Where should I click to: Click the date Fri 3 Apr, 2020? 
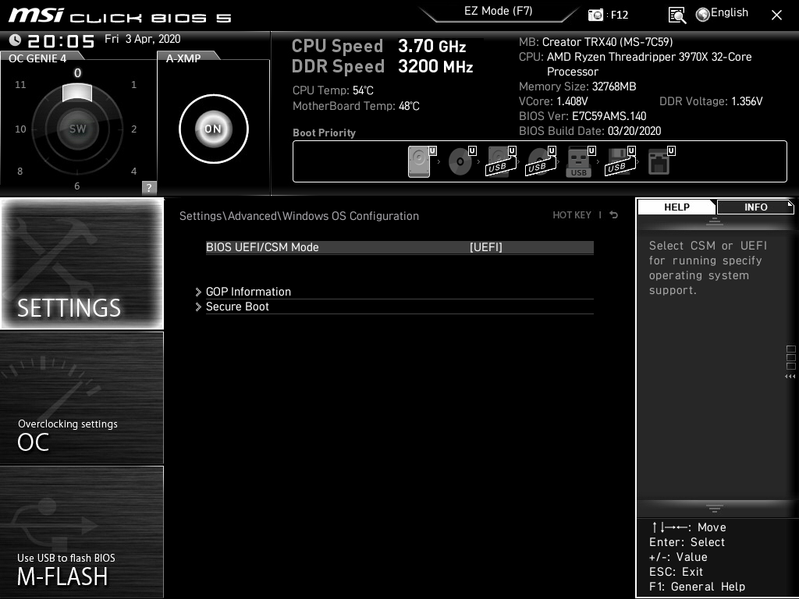click(x=142, y=39)
